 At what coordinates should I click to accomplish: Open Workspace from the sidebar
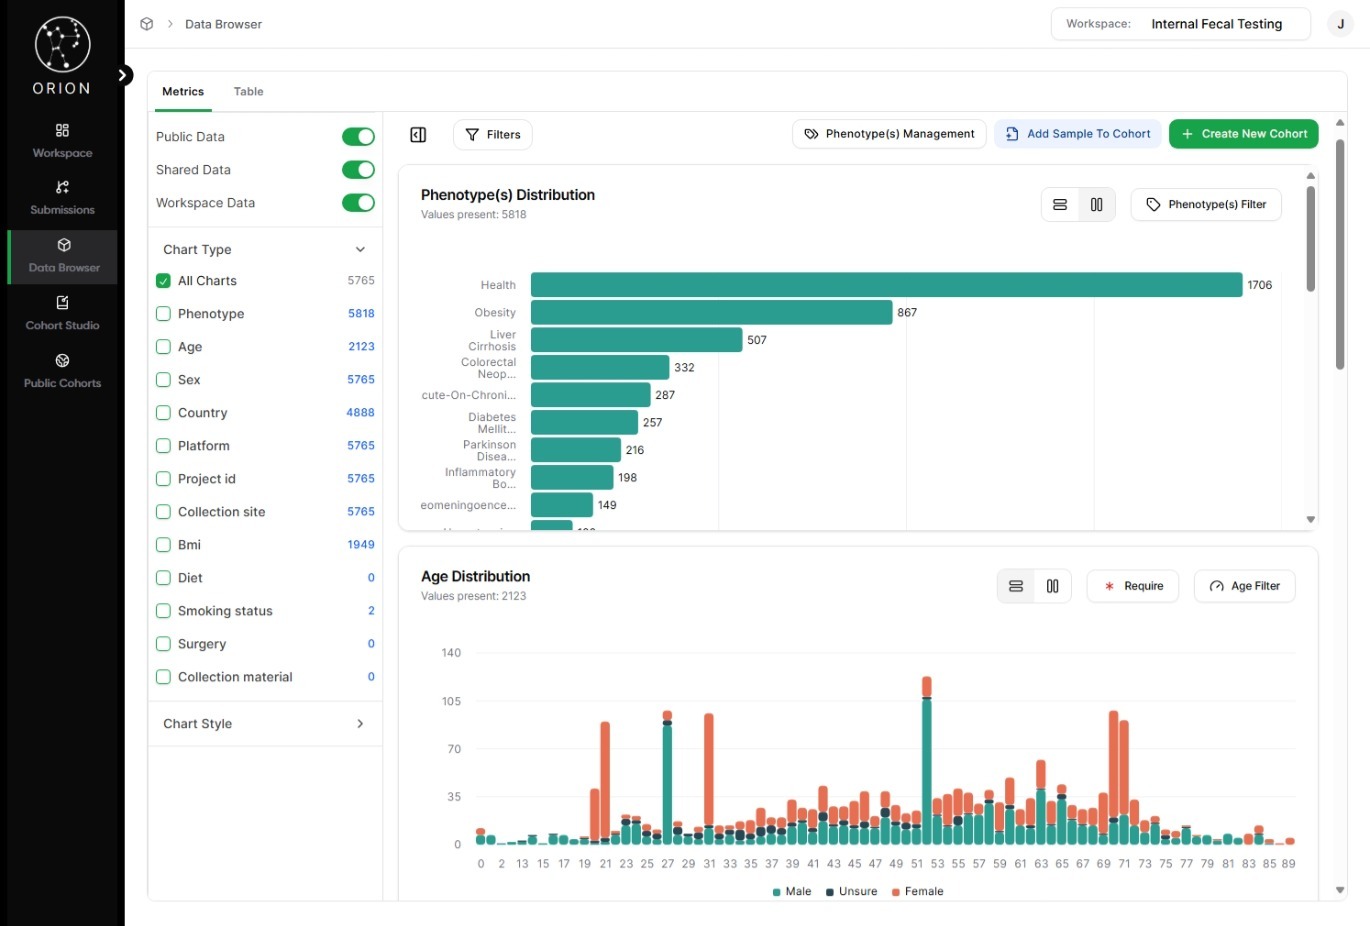click(x=62, y=140)
